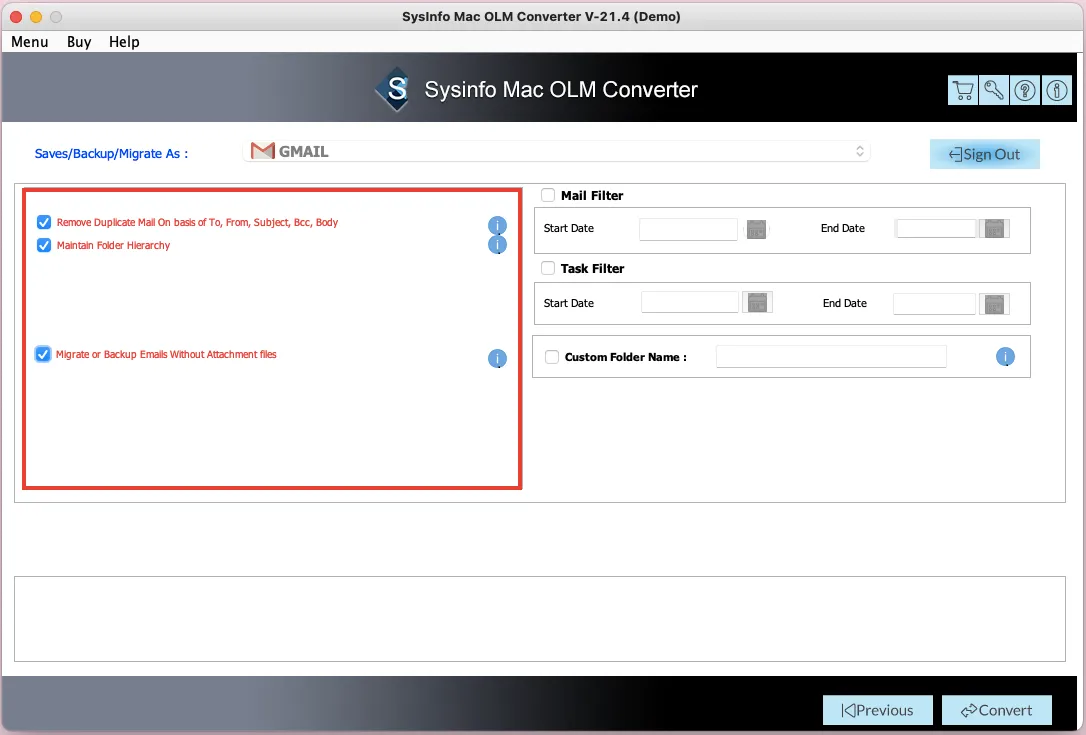This screenshot has height=735, width=1086.
Task: Check the Custom Folder Name box
Action: coord(551,357)
